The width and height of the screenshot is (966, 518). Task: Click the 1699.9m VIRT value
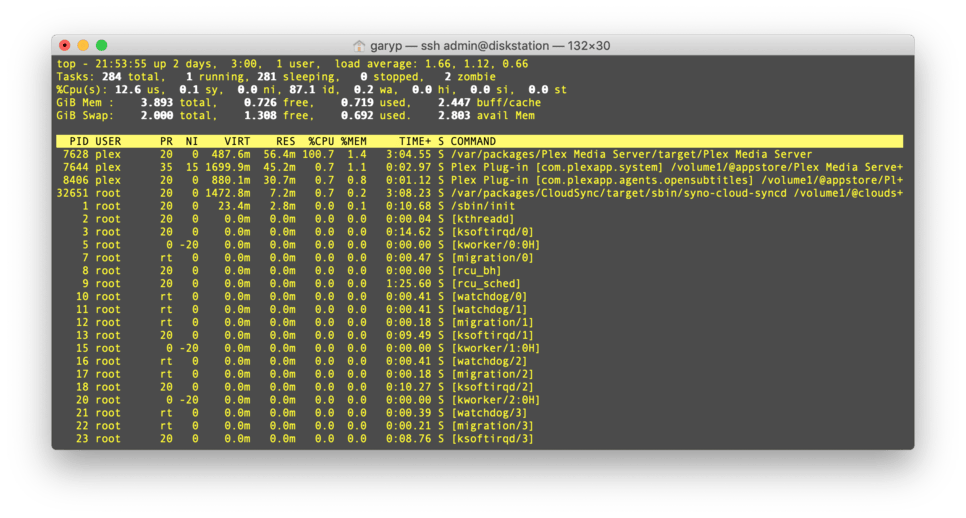pos(227,167)
